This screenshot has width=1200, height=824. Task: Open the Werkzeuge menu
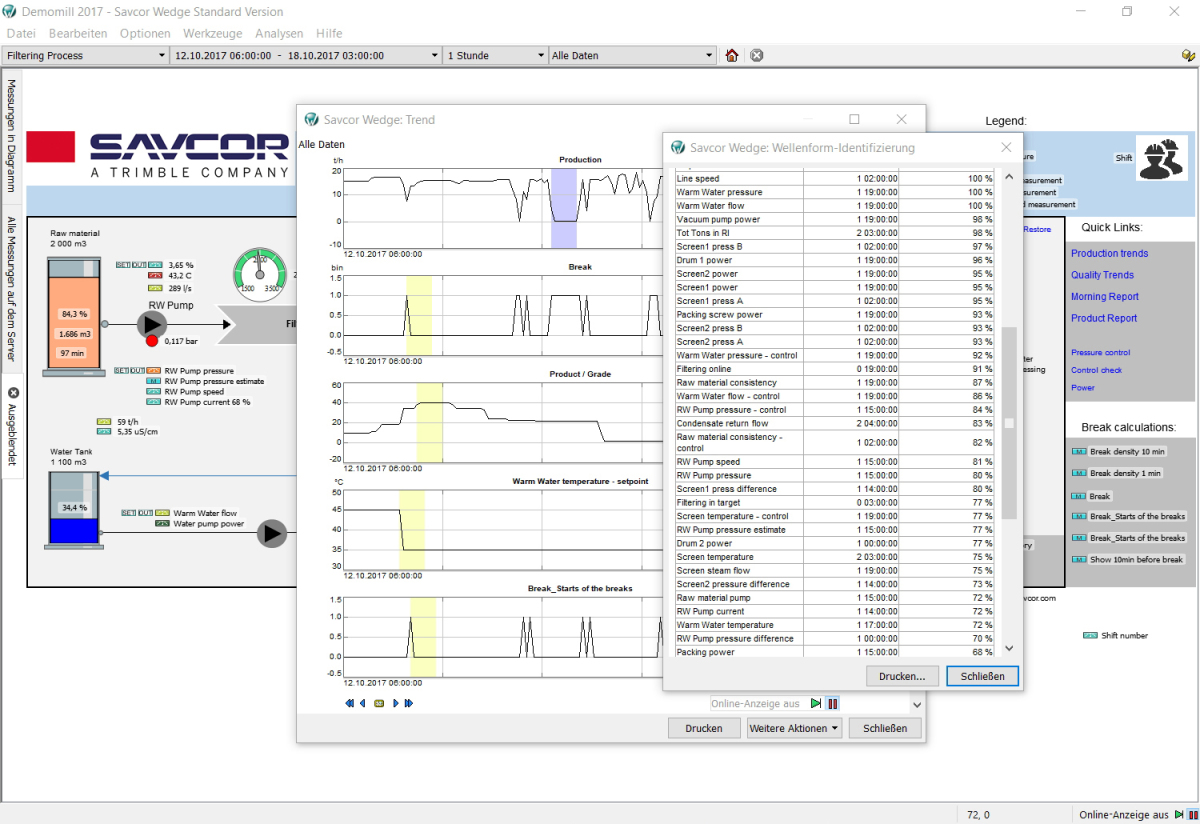coord(214,33)
